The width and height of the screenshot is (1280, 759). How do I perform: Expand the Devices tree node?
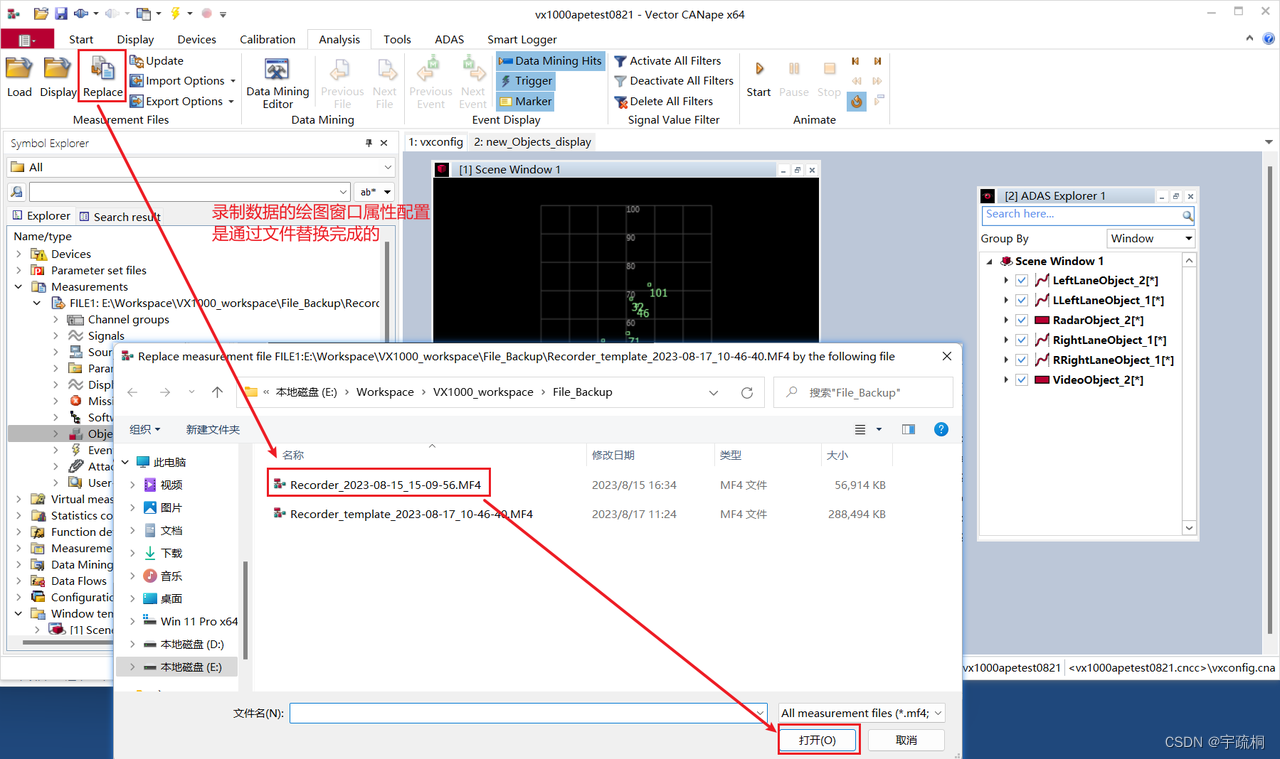(19, 254)
